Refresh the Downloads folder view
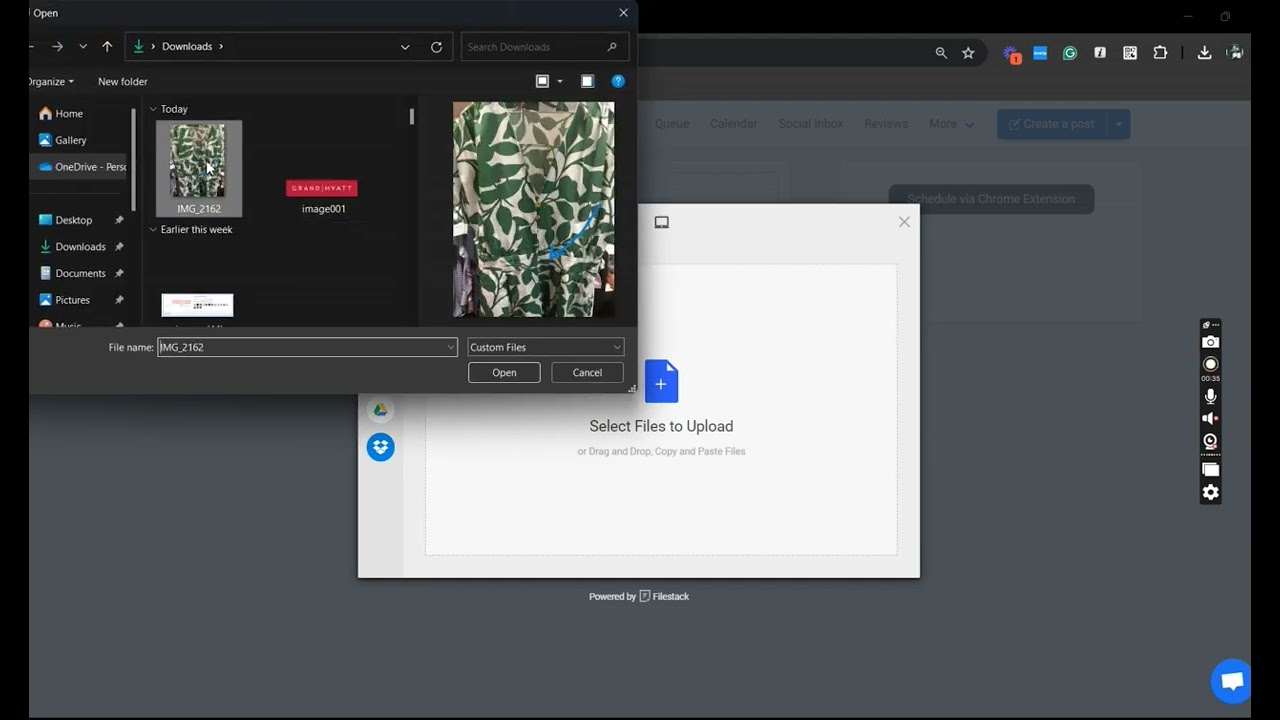This screenshot has height=720, width=1280. point(436,47)
